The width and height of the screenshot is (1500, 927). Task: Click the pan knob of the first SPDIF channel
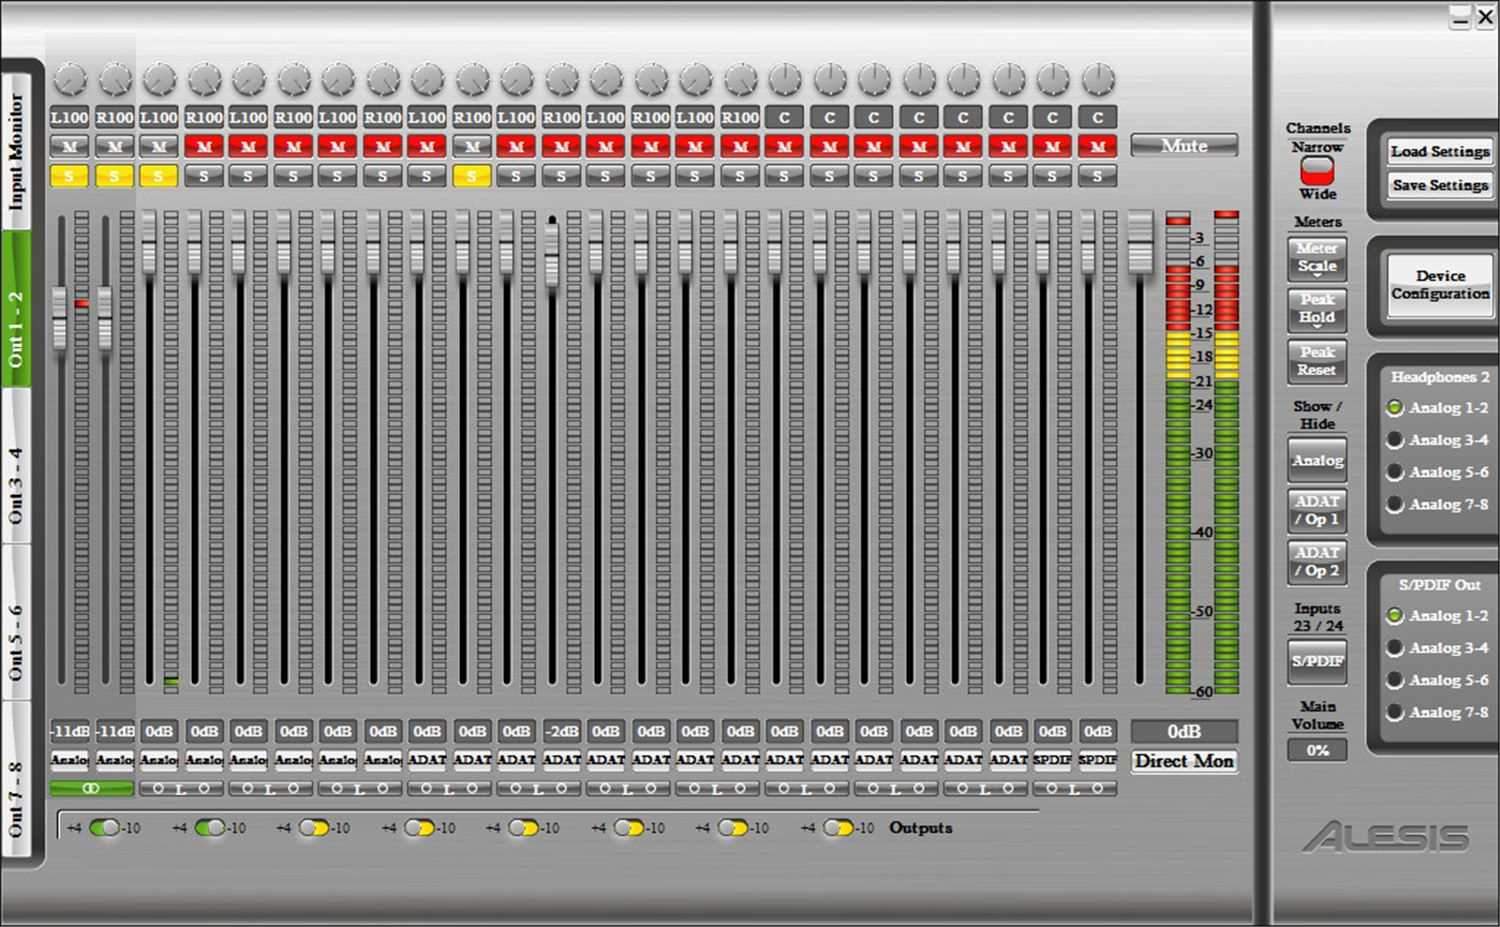[x=1052, y=79]
